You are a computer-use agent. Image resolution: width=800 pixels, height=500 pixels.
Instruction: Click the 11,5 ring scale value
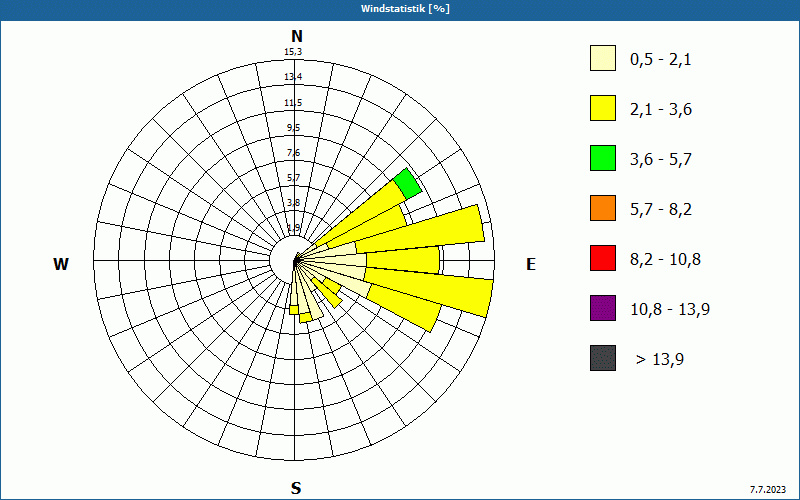[293, 103]
